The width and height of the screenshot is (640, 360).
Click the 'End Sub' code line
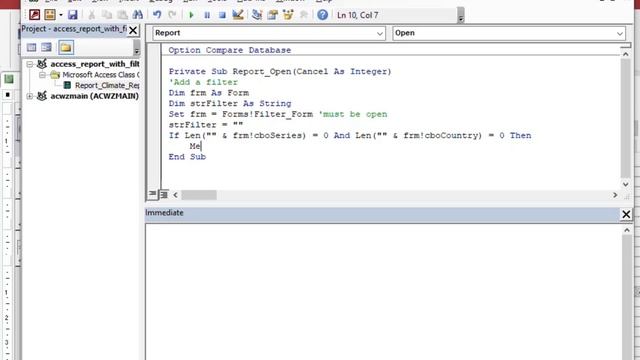pos(187,157)
